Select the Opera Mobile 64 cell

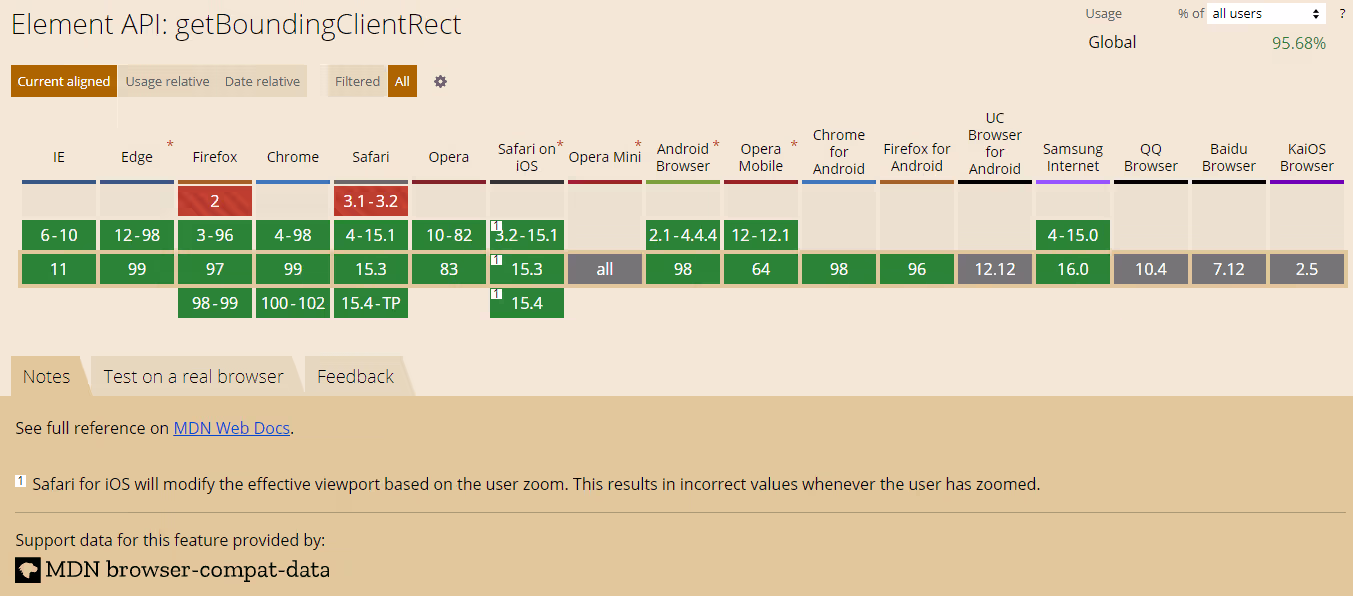point(761,269)
